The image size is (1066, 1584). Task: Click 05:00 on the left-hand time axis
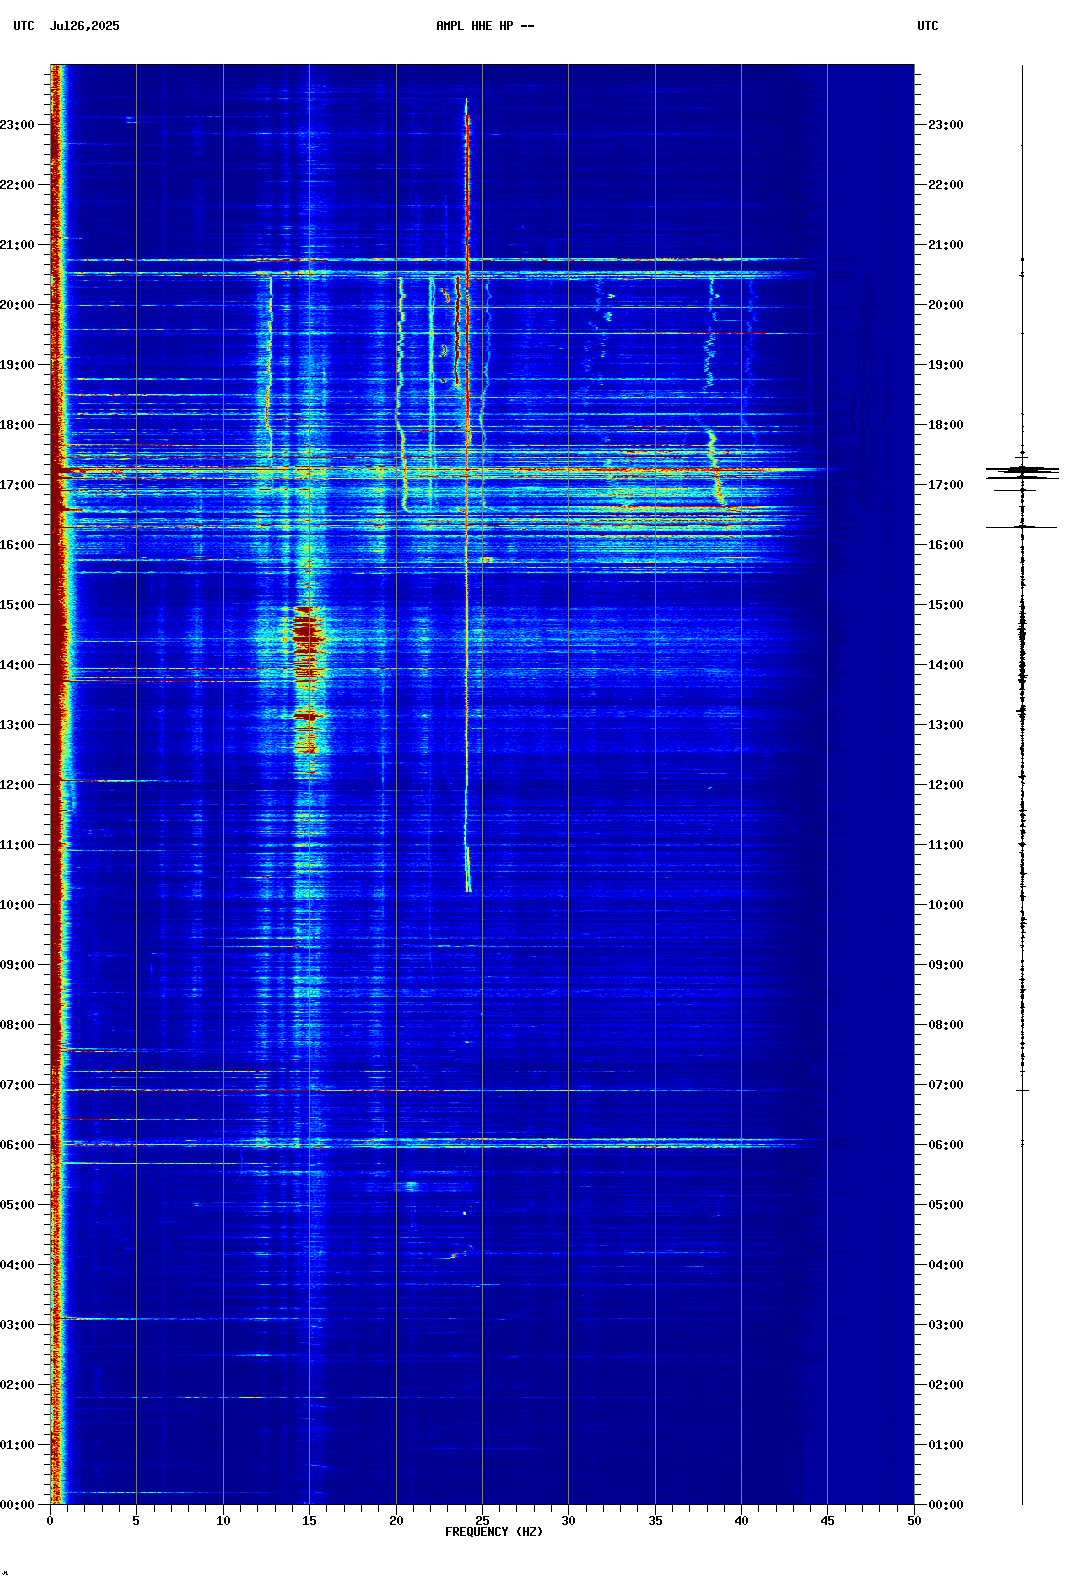[x=17, y=1205]
